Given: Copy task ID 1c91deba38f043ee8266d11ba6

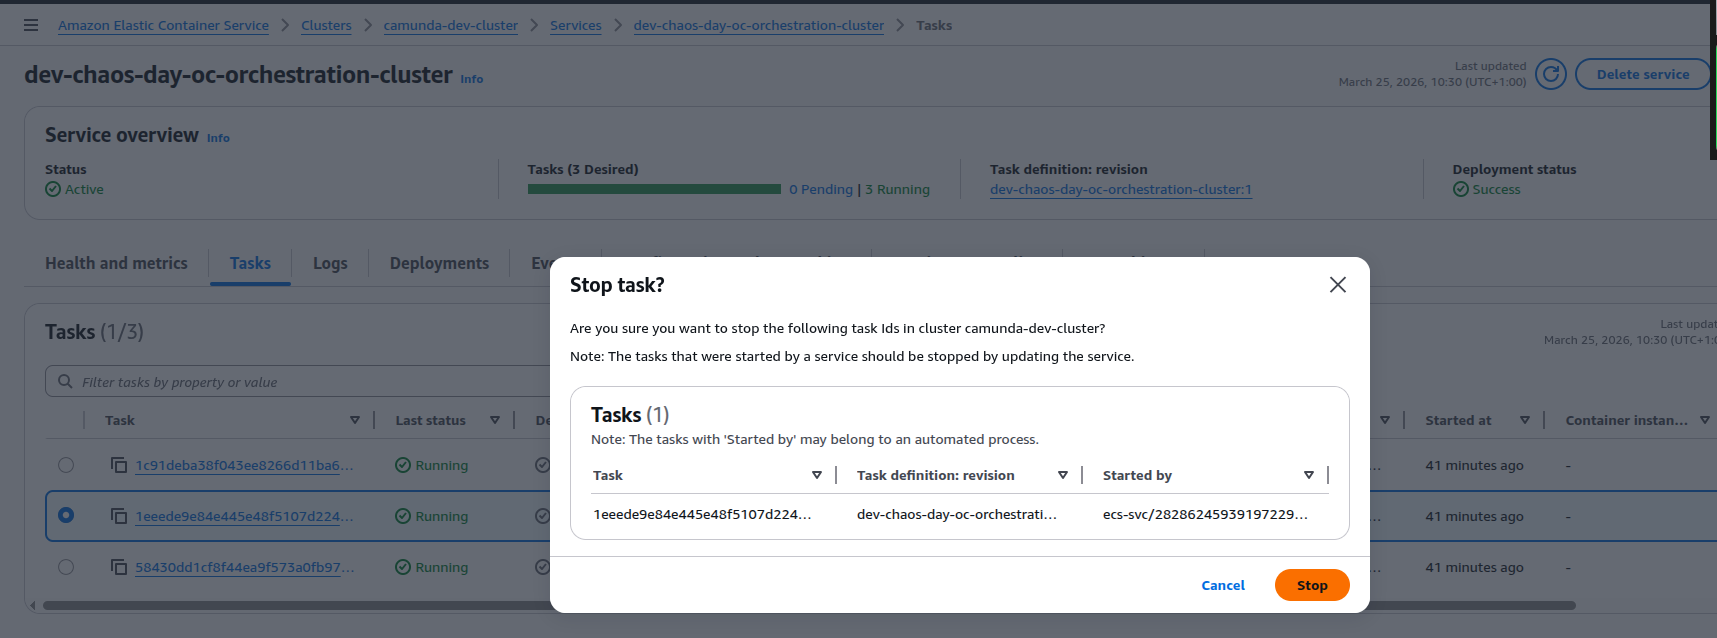Looking at the screenshot, I should 119,465.
